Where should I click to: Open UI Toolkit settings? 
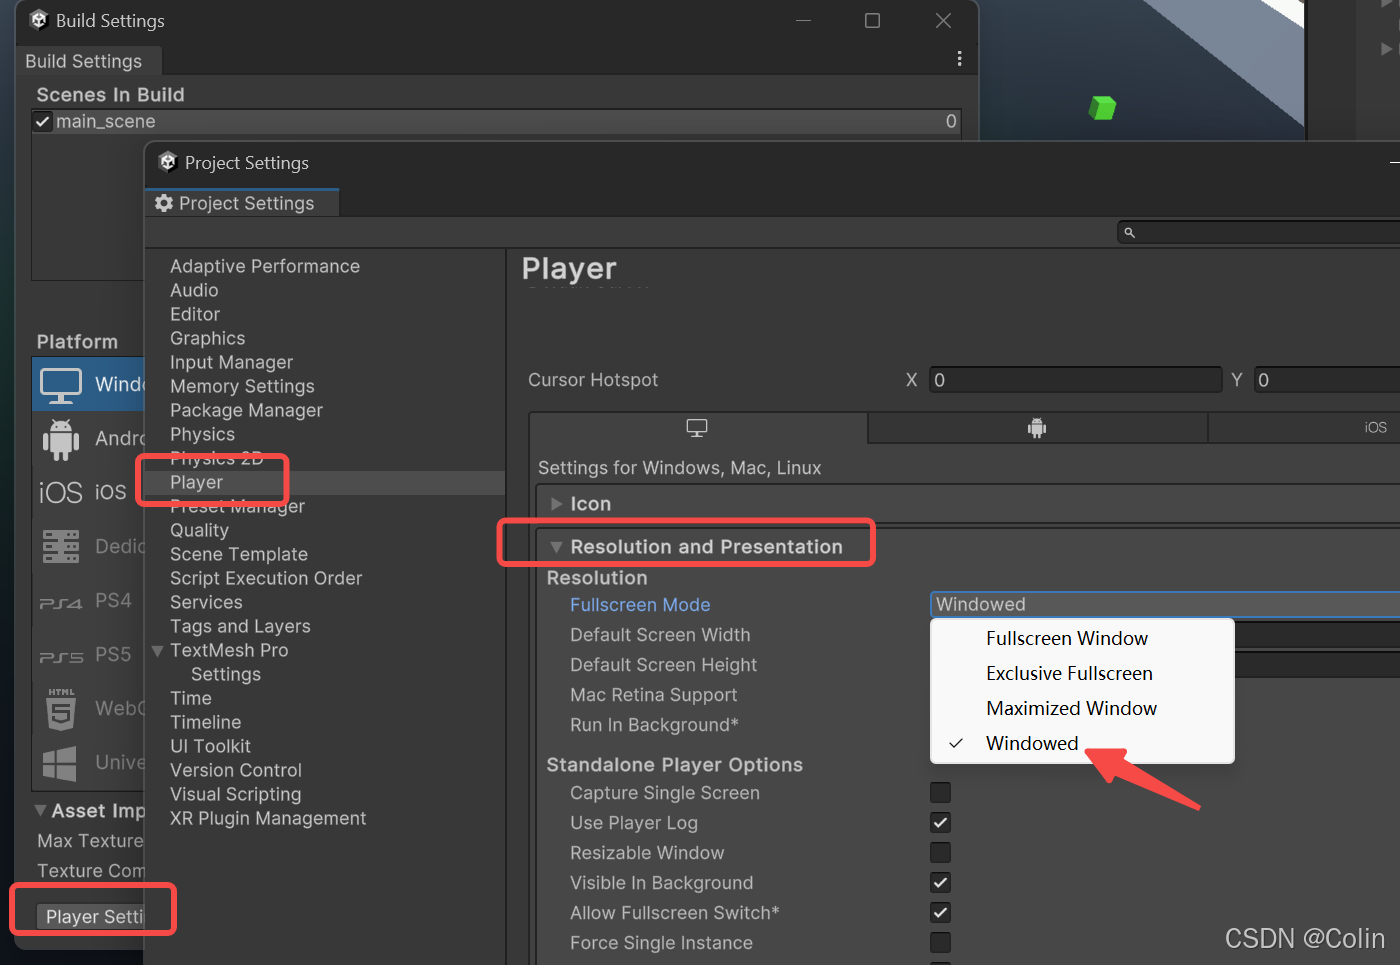pos(210,747)
